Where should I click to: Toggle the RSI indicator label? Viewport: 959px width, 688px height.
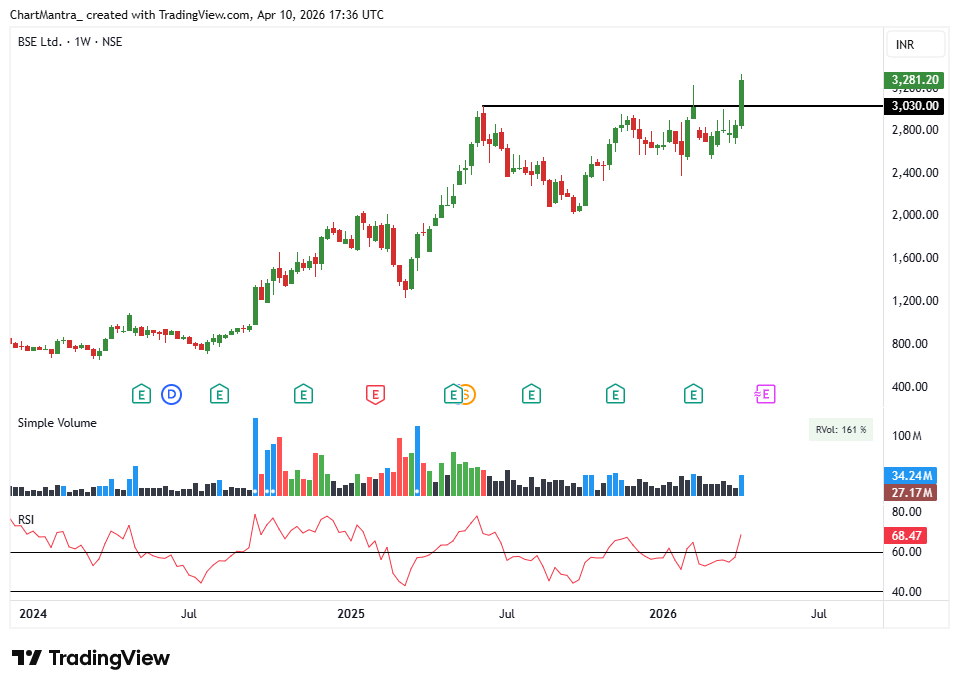(25, 517)
